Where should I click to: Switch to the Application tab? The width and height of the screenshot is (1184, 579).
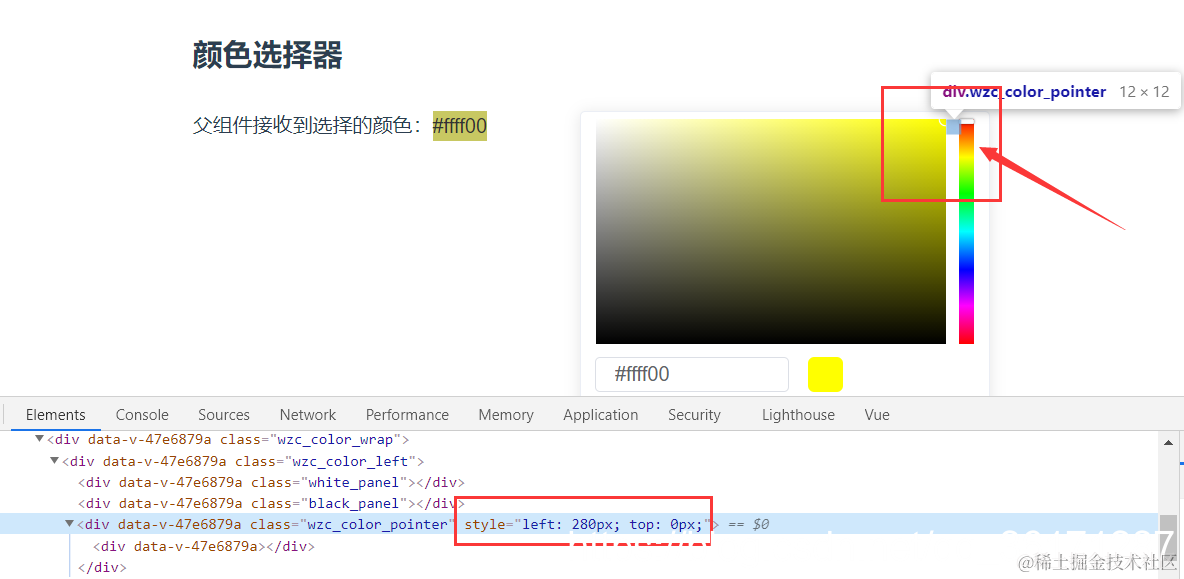point(600,414)
